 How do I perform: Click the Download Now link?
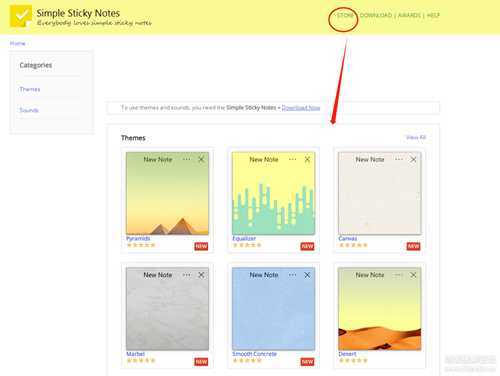point(301,108)
